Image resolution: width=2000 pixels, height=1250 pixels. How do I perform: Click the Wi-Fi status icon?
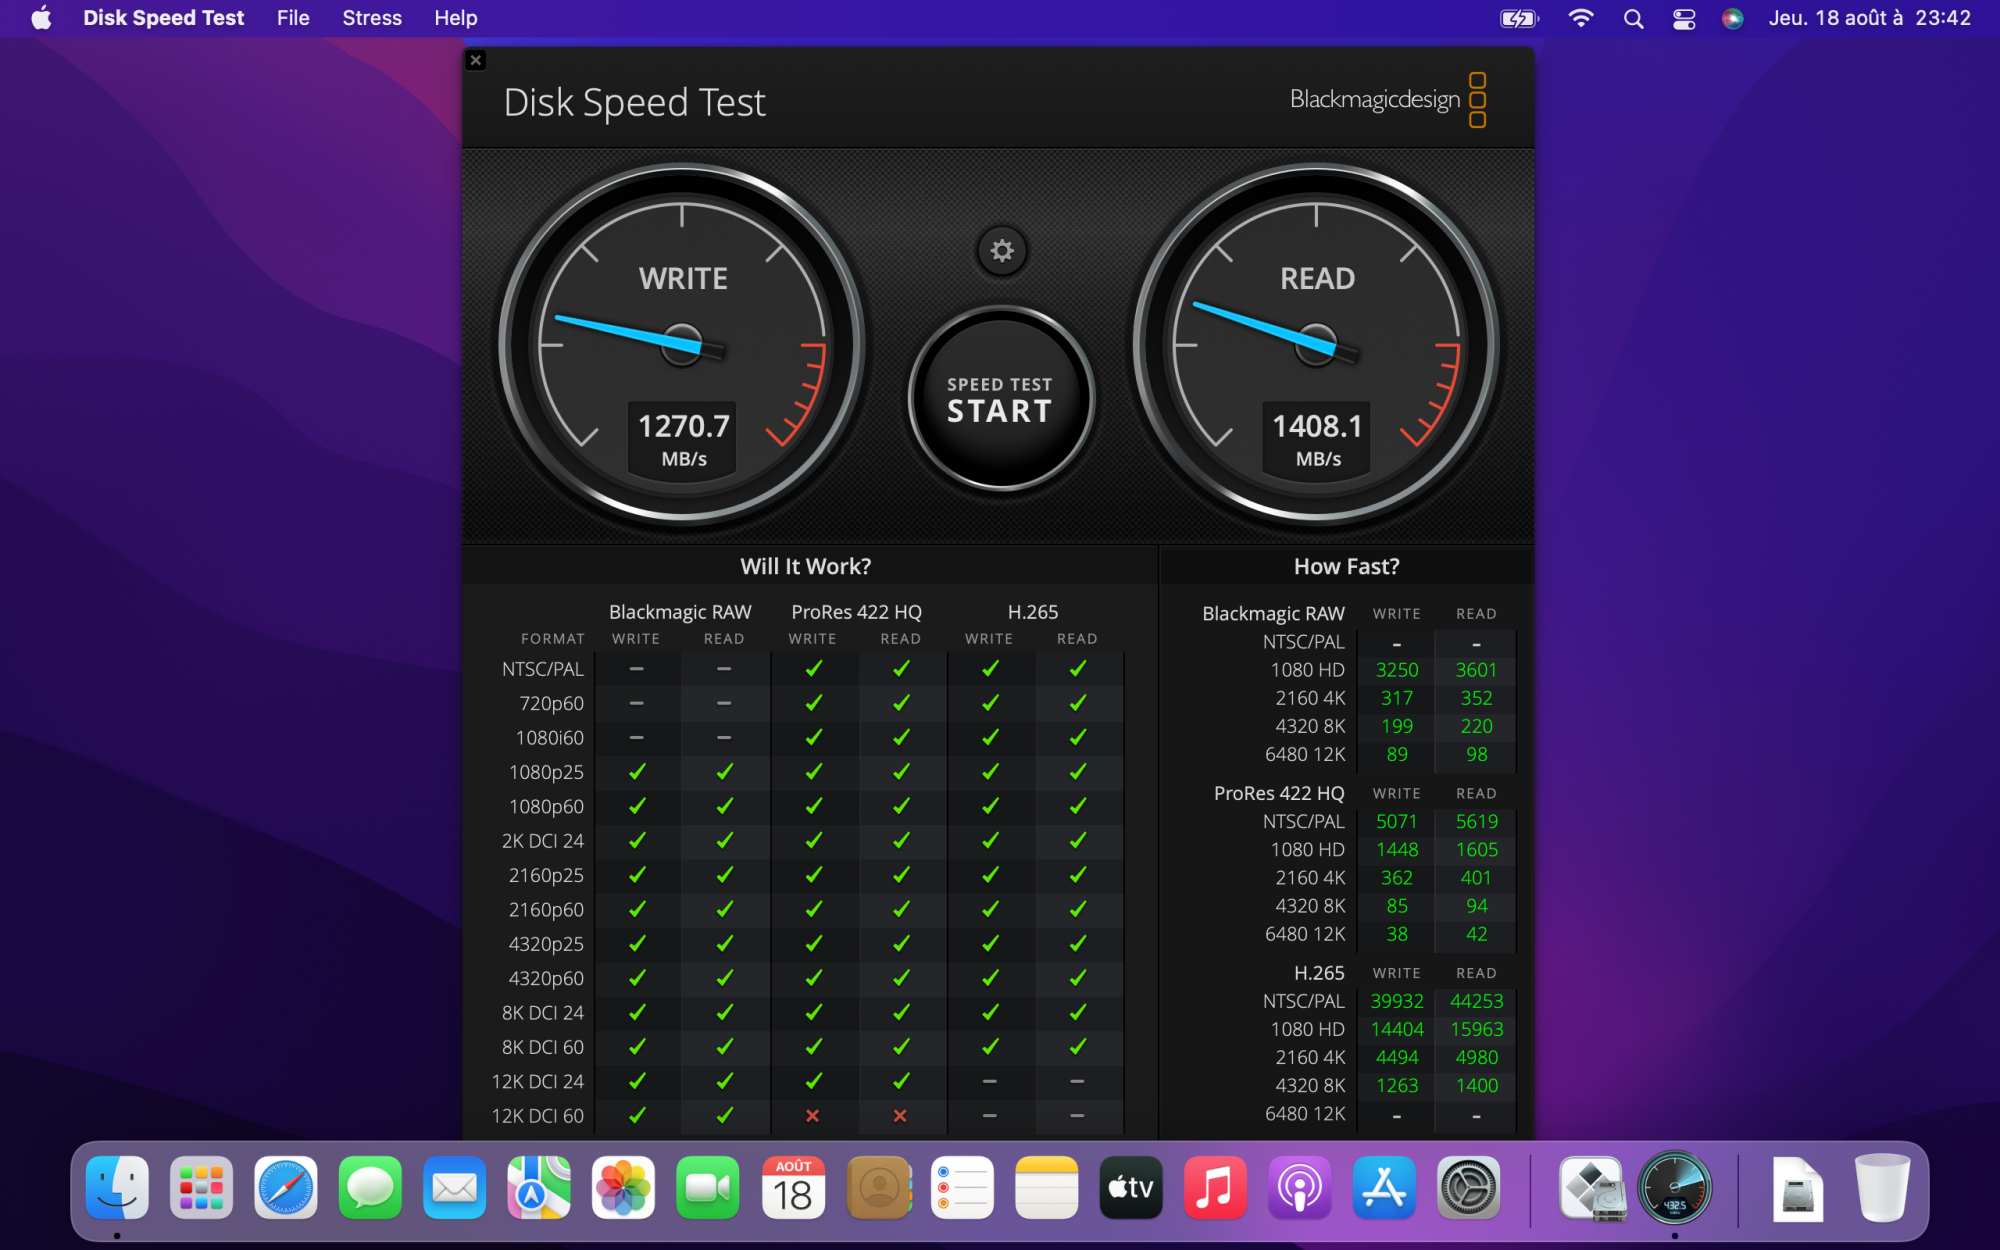tap(1581, 18)
